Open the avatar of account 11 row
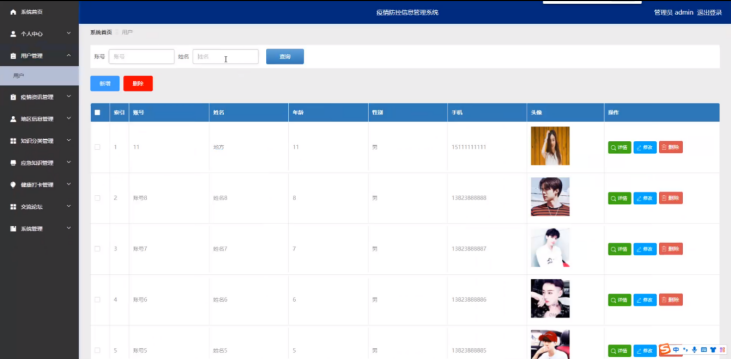Image resolution: width=732 pixels, height=360 pixels. 550,146
